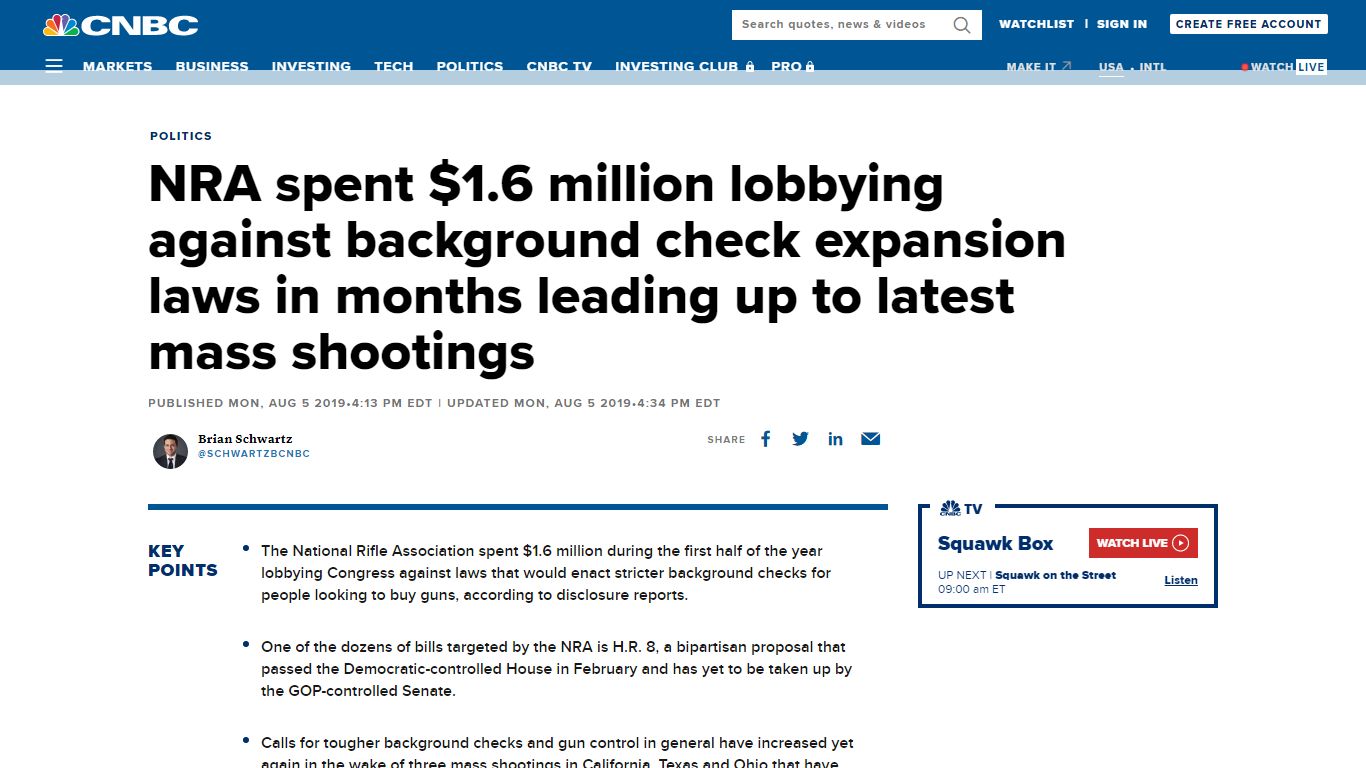Click Squawk on the Street up next text
1366x768 pixels.
pos(1055,575)
